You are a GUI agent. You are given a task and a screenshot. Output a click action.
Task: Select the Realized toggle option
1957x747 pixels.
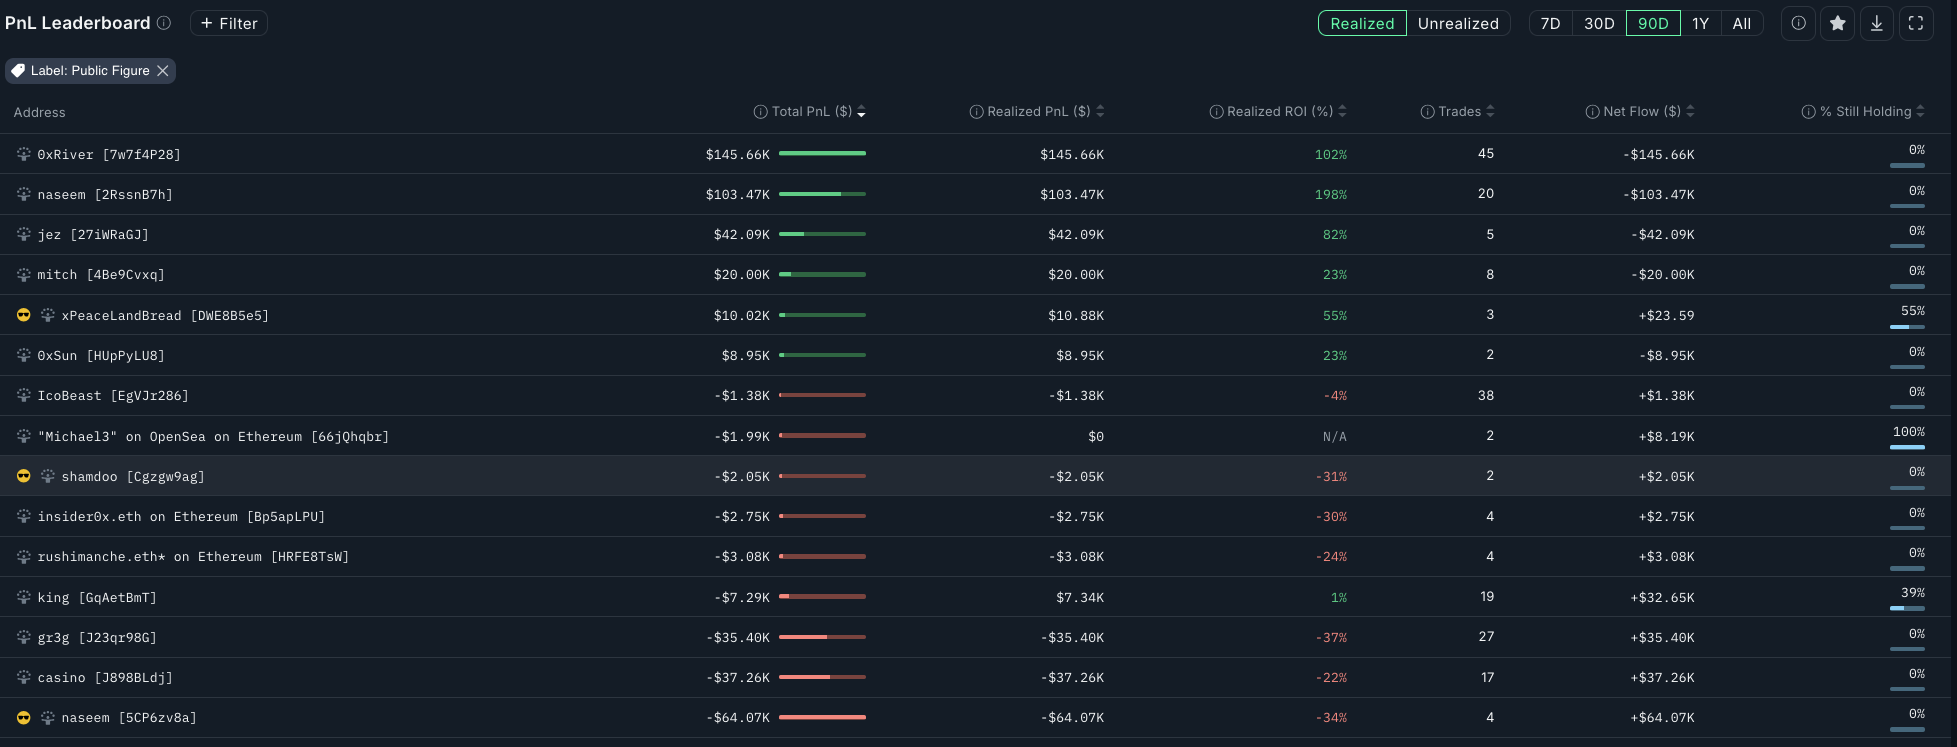[x=1361, y=23]
